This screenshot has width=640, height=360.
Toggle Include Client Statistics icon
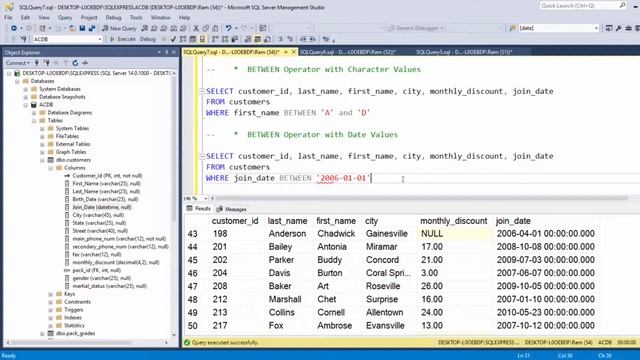pyautogui.click(x=235, y=39)
